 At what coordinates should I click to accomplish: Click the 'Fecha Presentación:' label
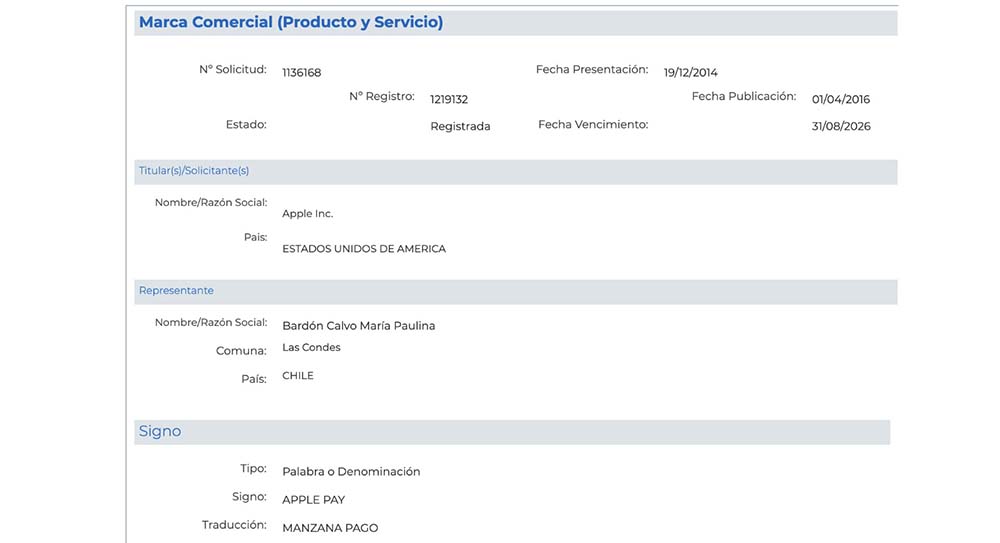click(592, 70)
